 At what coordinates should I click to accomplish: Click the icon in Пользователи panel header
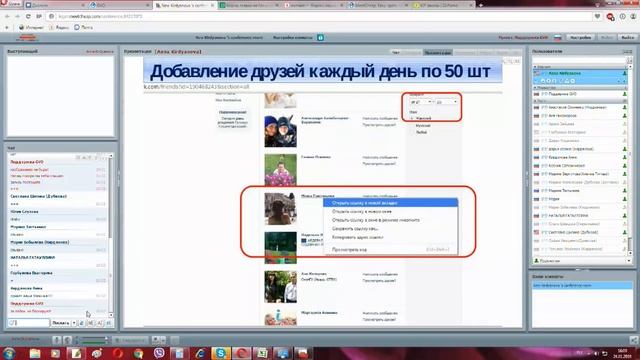click(627, 51)
